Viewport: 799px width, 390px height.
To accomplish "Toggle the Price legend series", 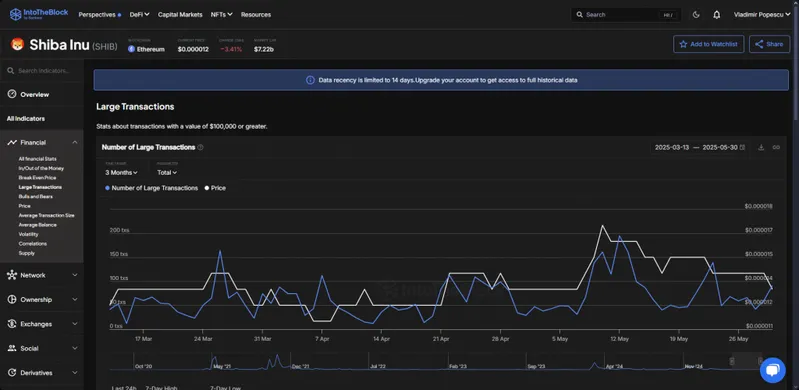I will [x=215, y=188].
